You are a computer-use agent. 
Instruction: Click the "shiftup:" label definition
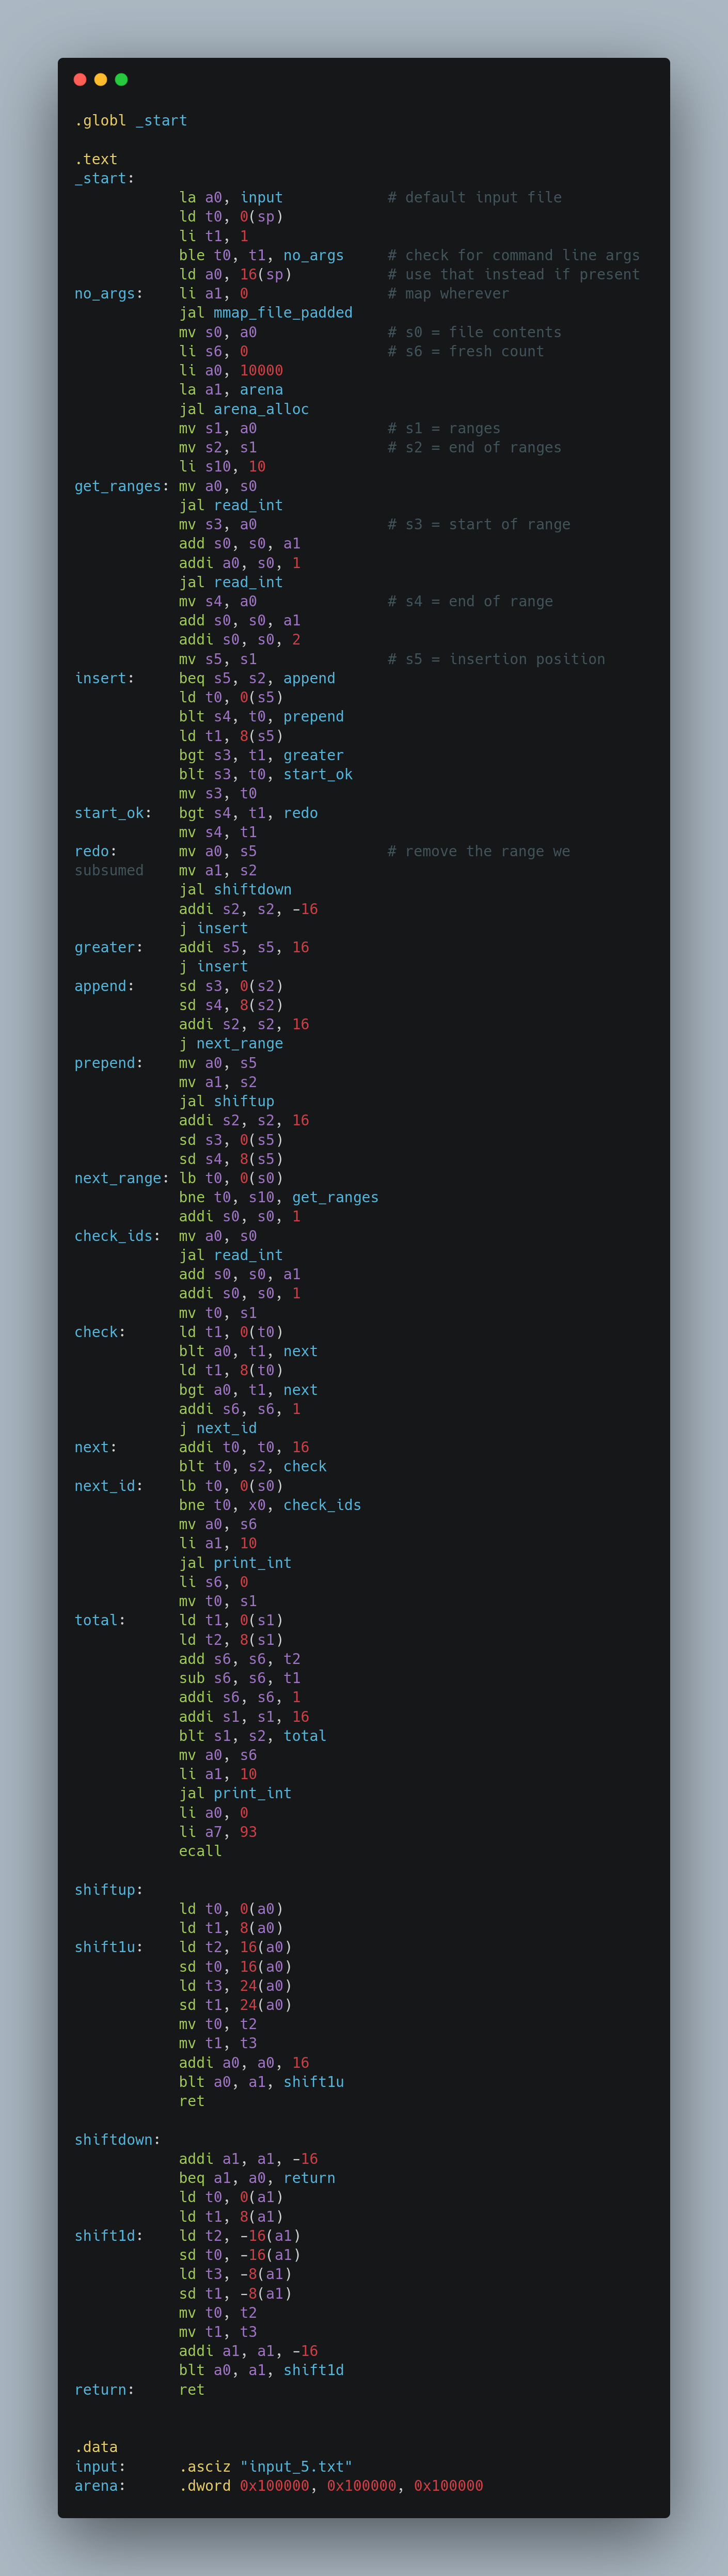[x=109, y=1890]
